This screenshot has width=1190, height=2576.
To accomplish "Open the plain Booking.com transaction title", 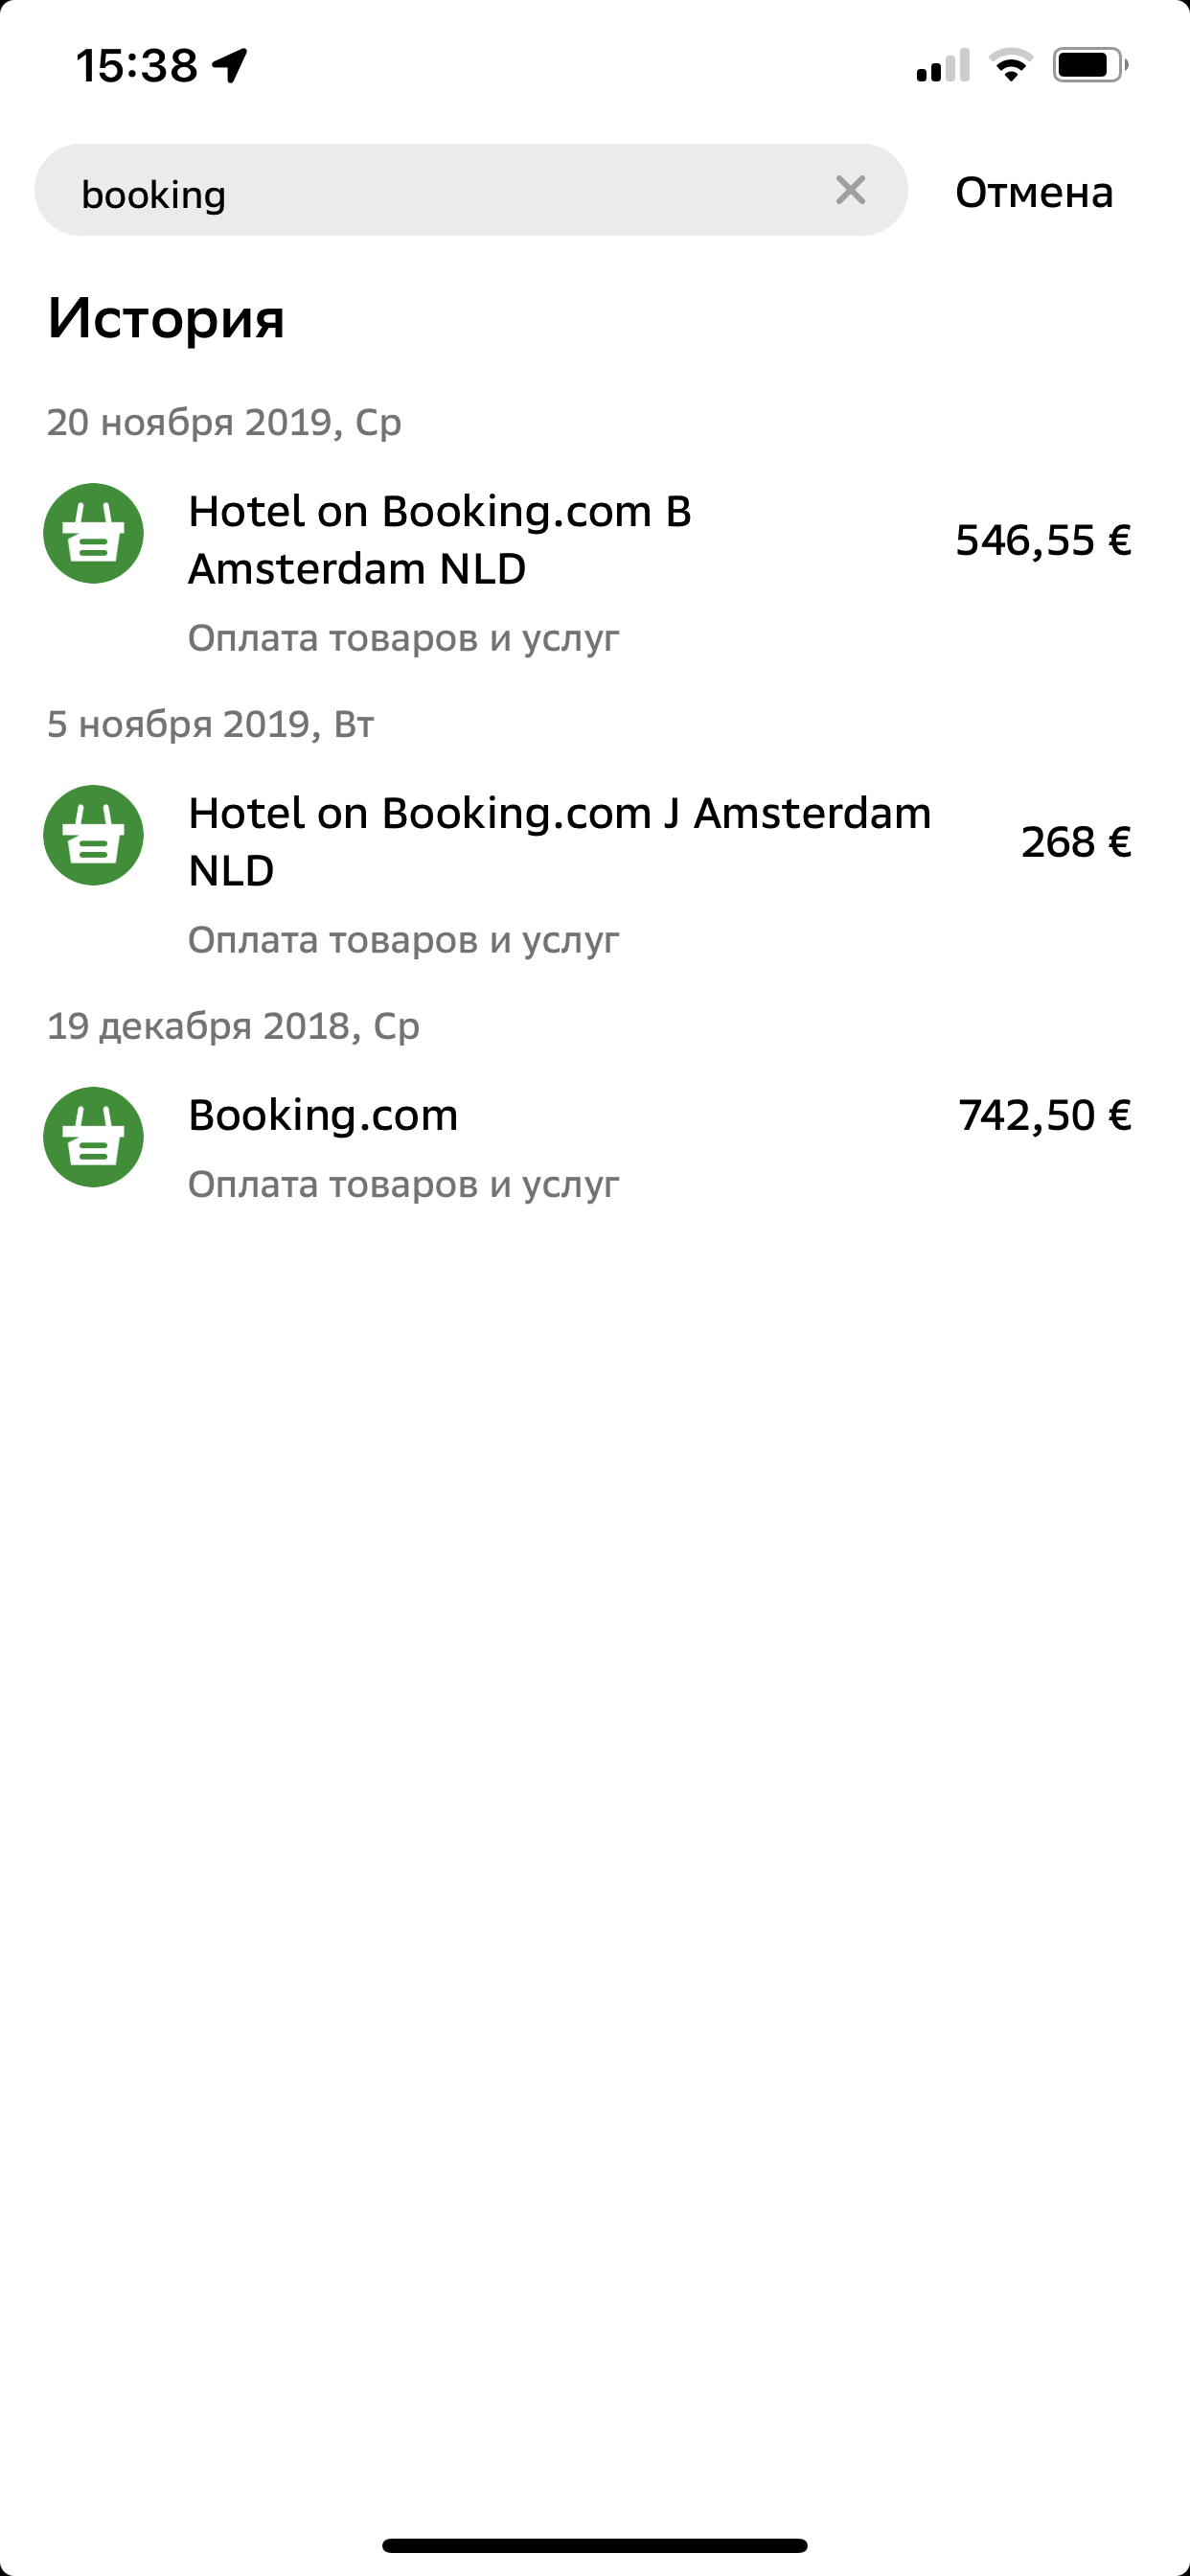I will (323, 1115).
